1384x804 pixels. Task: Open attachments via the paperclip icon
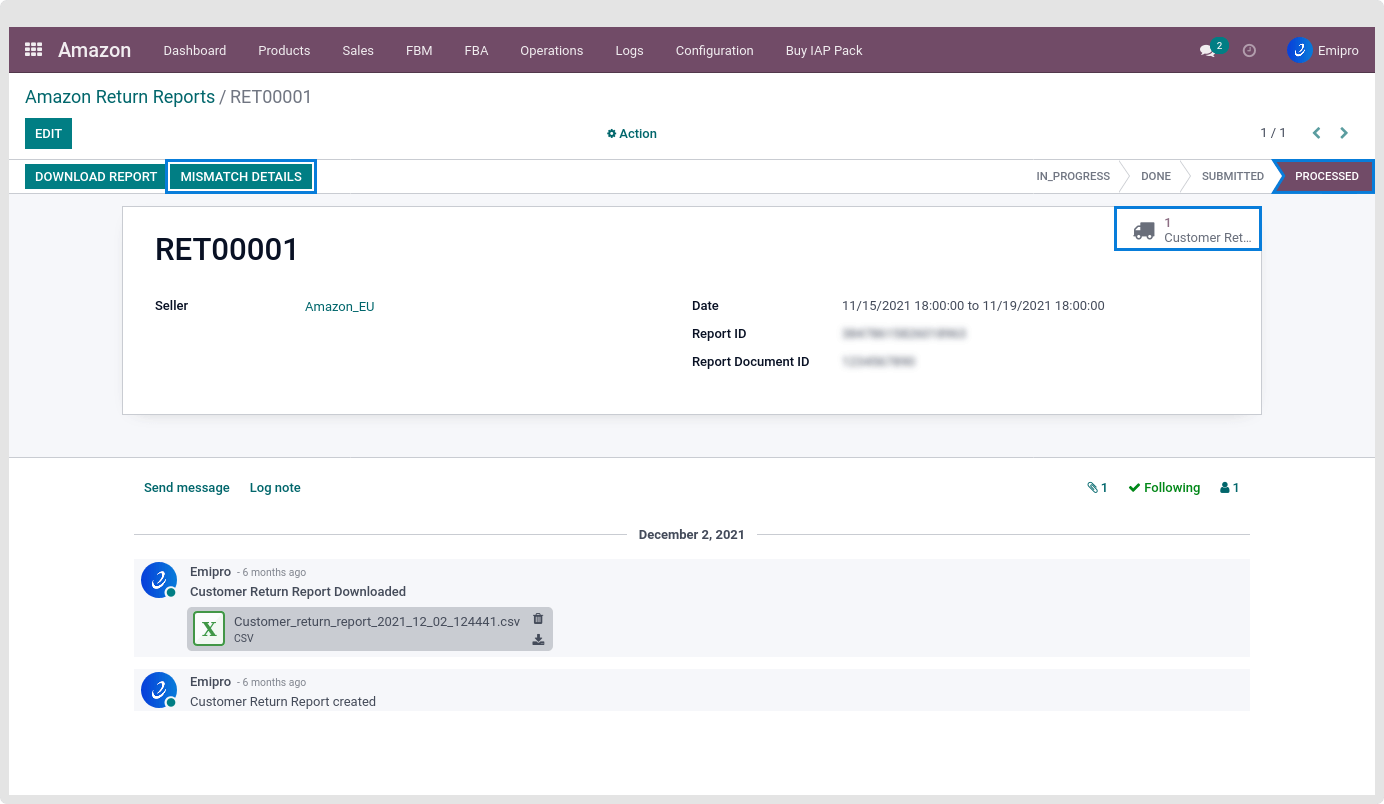point(1097,488)
